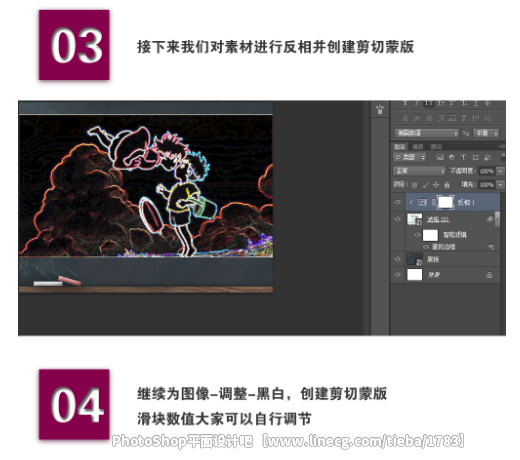Screen dimensions: 520x460
Task: Click the ordinals (1st) OpenType icon
Action: (475, 118)
